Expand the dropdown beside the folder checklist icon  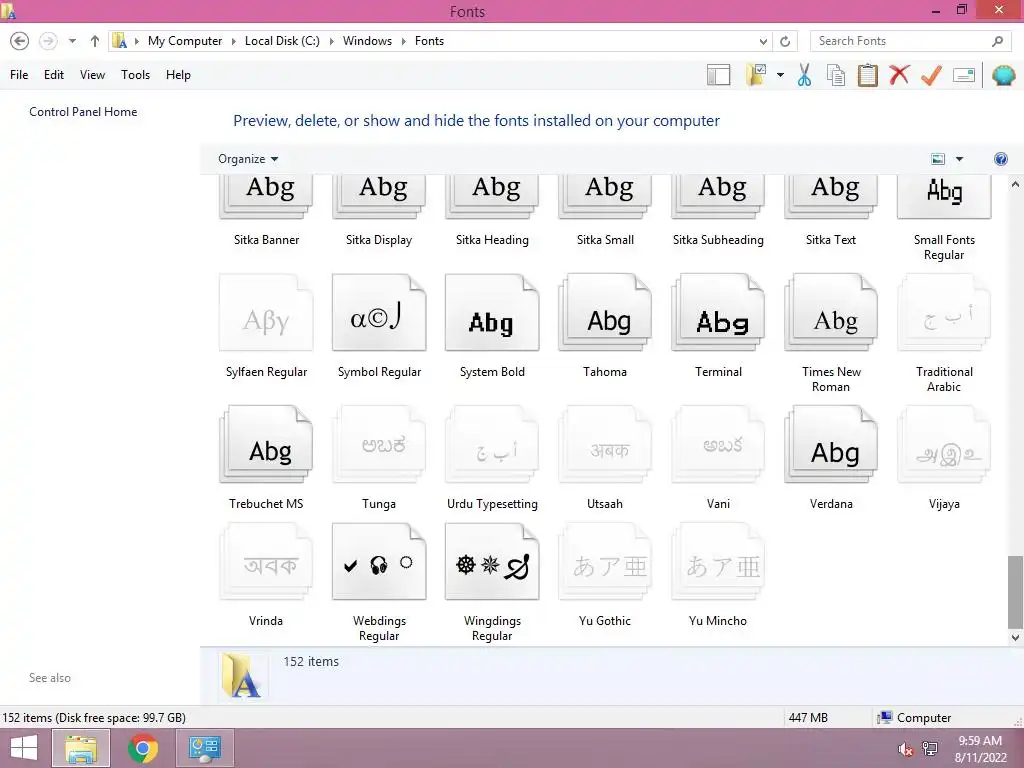[x=780, y=75]
